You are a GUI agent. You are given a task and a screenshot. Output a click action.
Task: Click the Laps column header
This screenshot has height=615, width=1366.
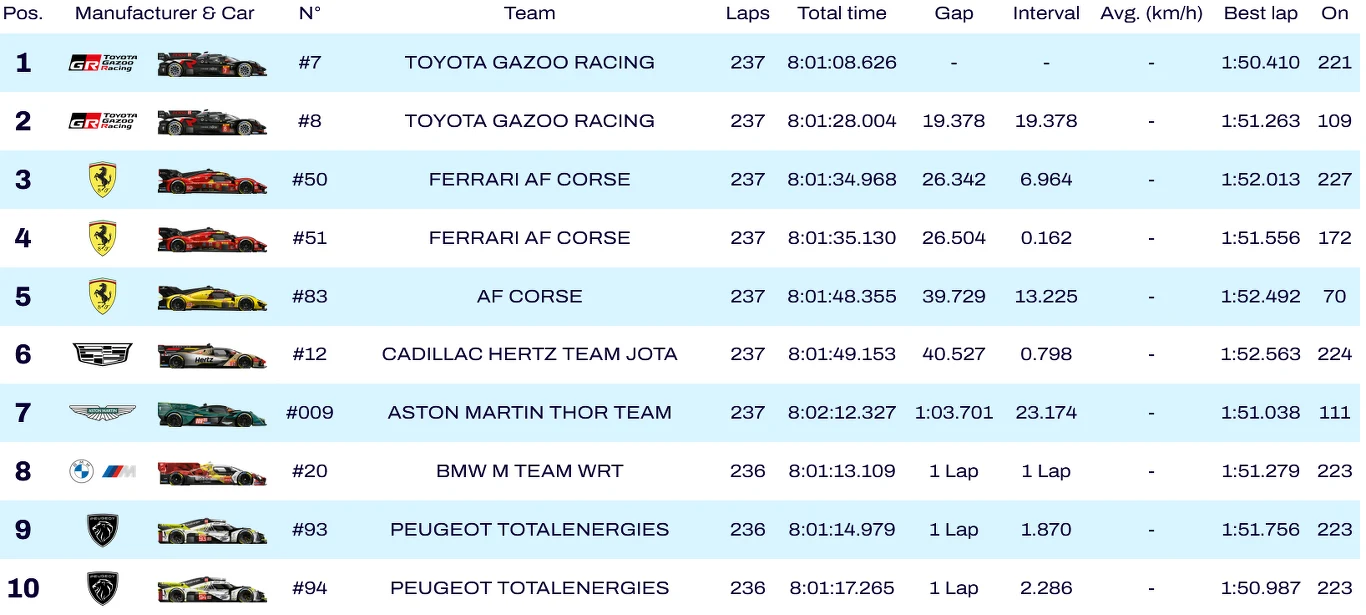(x=748, y=14)
